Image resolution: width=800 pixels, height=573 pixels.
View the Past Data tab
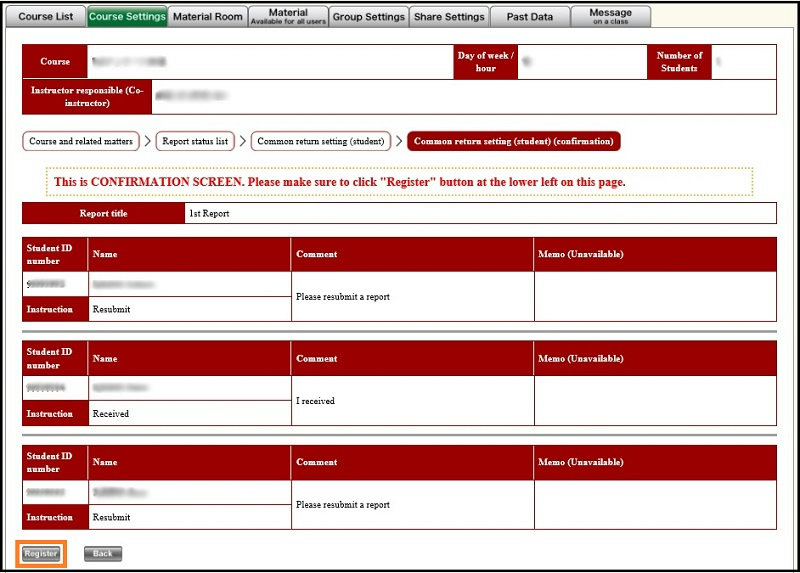coord(530,17)
